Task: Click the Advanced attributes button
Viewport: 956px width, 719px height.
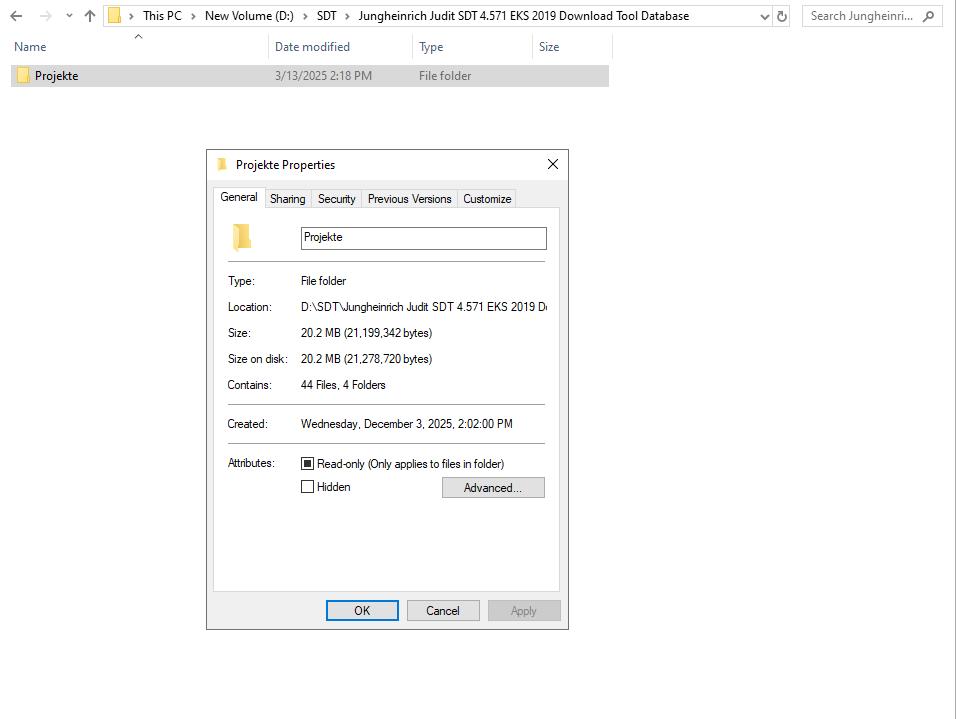Action: pyautogui.click(x=493, y=487)
